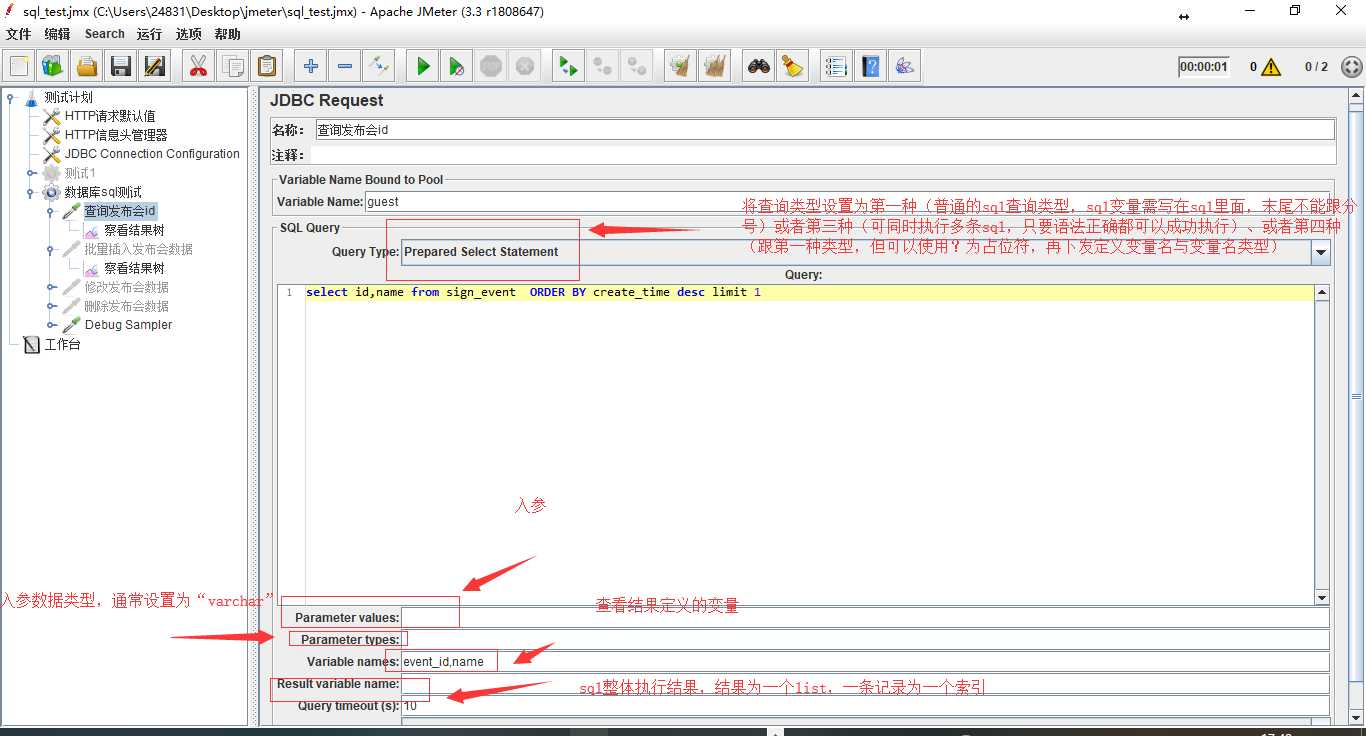Click the grey Stop test icon
The width and height of the screenshot is (1366, 736).
tap(491, 67)
